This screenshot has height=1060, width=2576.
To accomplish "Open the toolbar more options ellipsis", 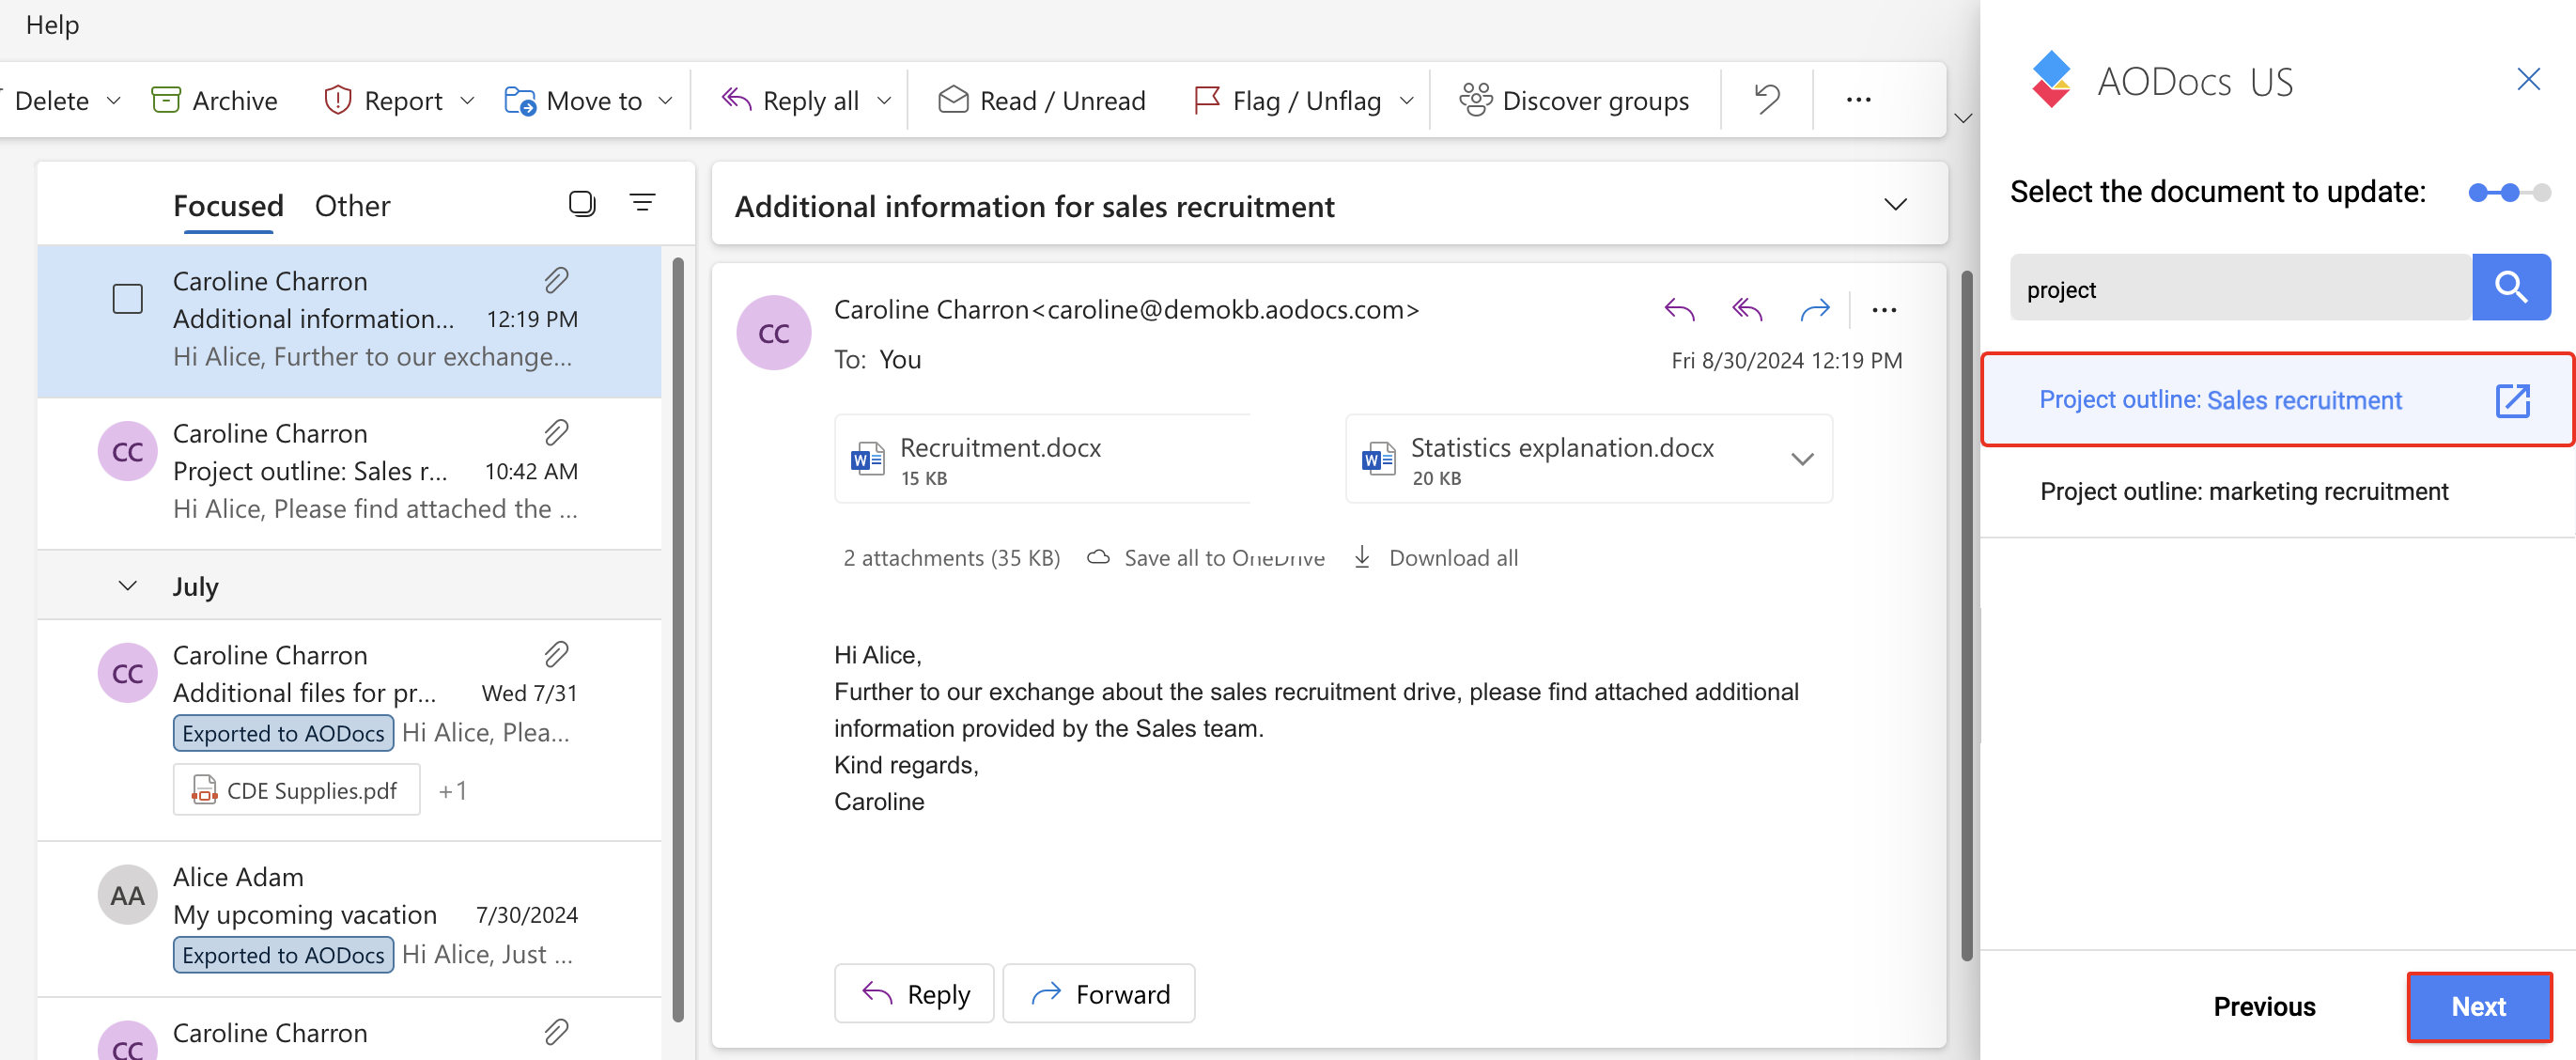I will point(1858,99).
